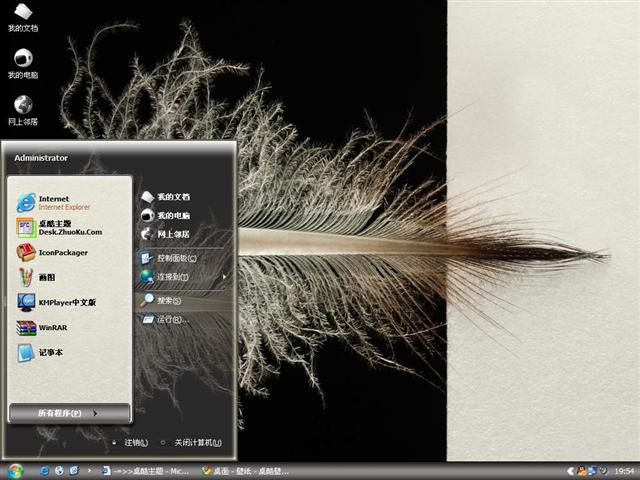Click 关闭计算机(U) shutdown button
Image resolution: width=640 pixels, height=480 pixels.
191,442
